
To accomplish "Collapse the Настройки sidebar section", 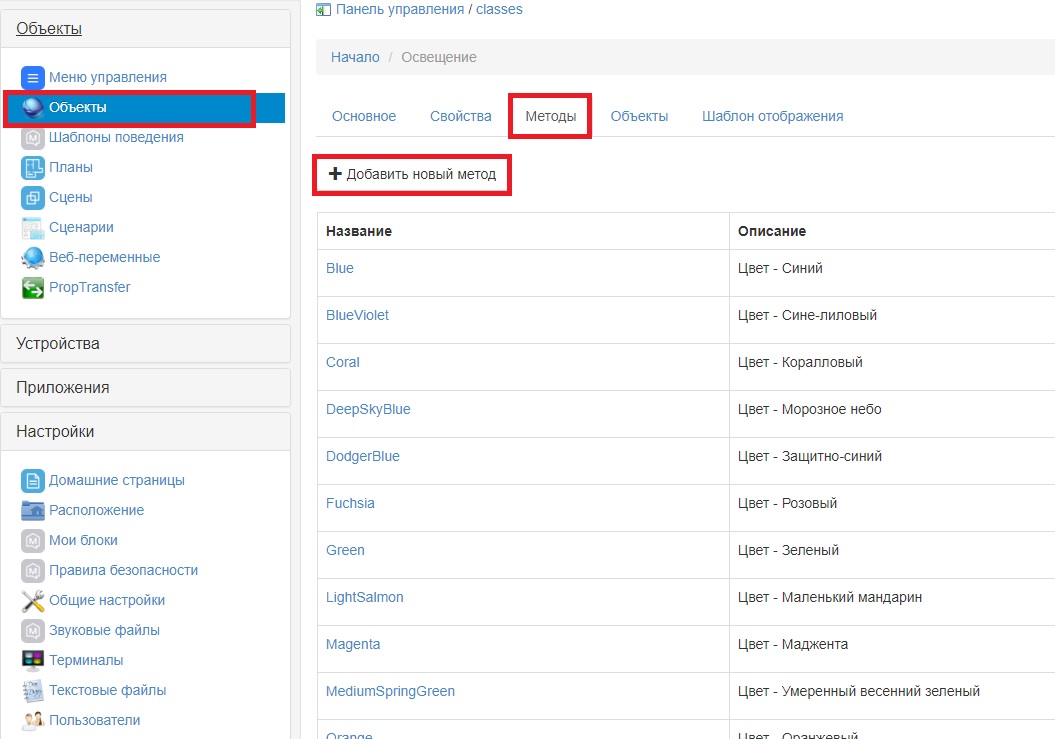I will [x=55, y=431].
